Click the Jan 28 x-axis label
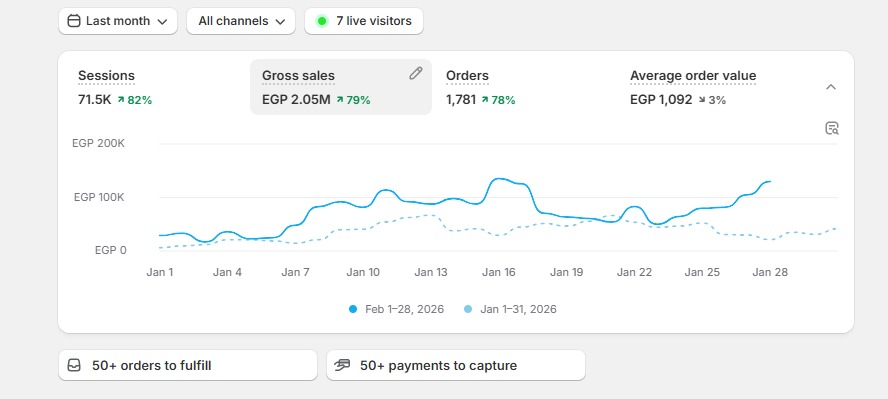This screenshot has width=888, height=399. [770, 272]
